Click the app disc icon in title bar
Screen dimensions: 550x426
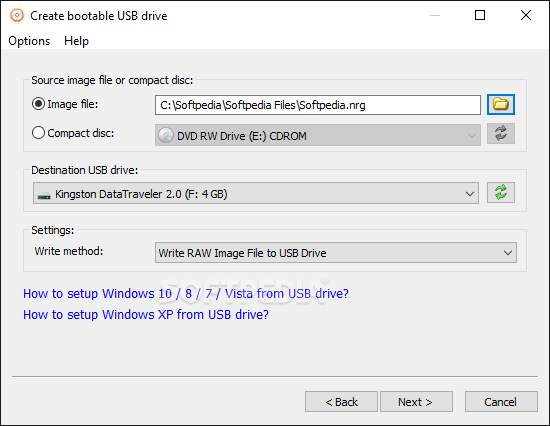click(x=16, y=15)
